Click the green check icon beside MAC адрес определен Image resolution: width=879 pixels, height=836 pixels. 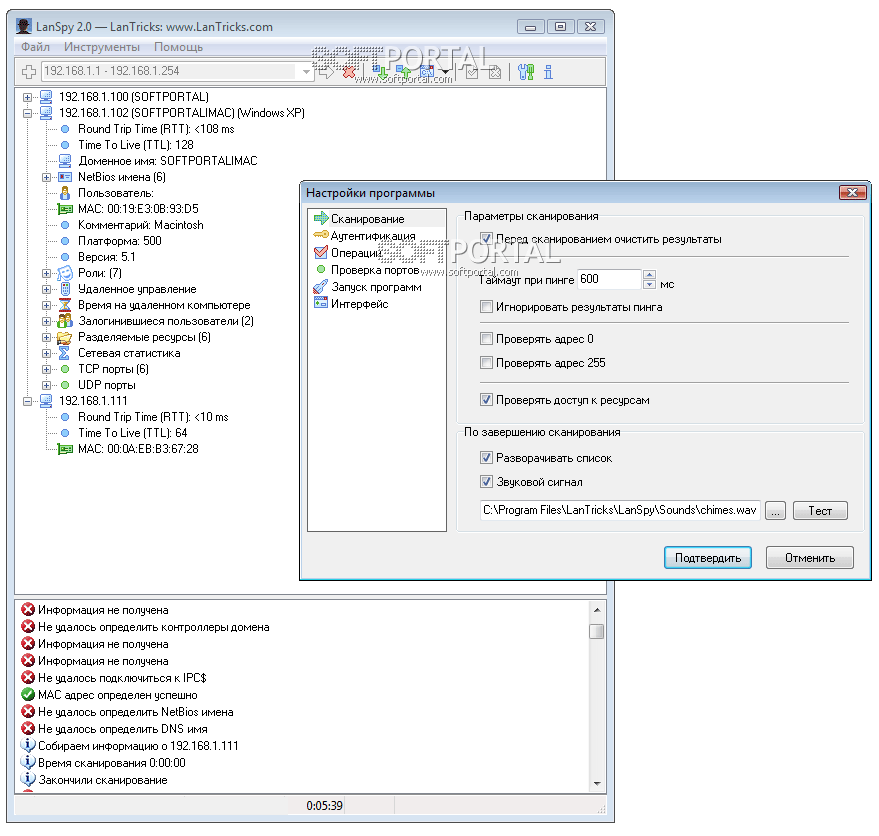point(27,695)
